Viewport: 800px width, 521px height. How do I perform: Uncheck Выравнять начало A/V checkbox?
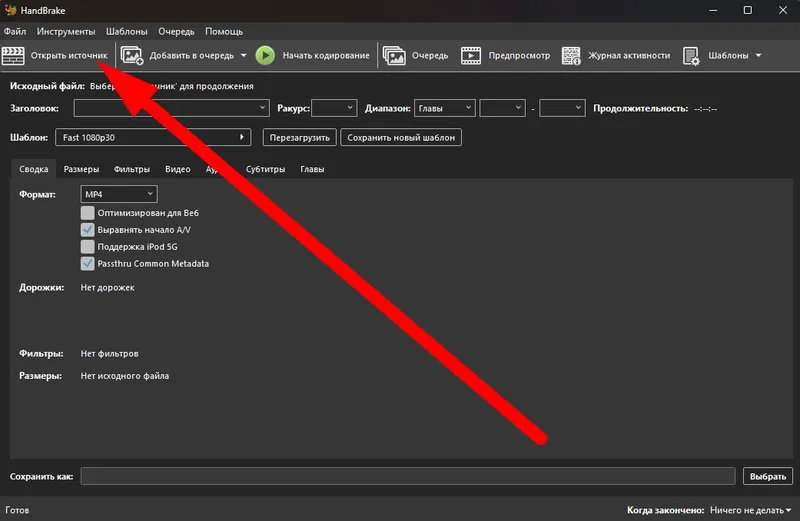click(x=87, y=230)
